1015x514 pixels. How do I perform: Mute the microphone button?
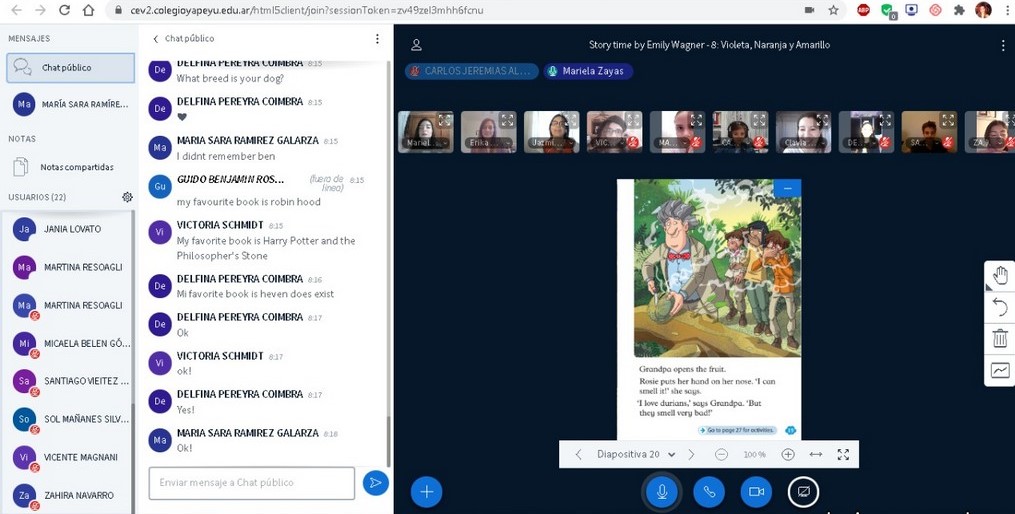coord(661,492)
